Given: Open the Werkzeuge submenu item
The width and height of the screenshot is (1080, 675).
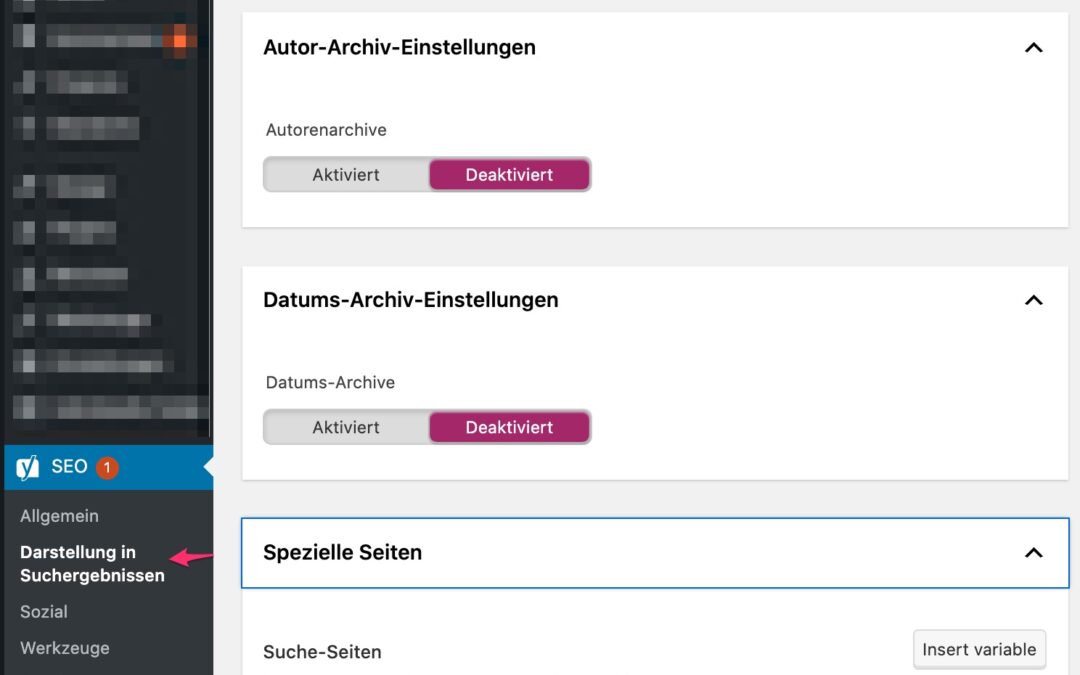Looking at the screenshot, I should coord(64,647).
